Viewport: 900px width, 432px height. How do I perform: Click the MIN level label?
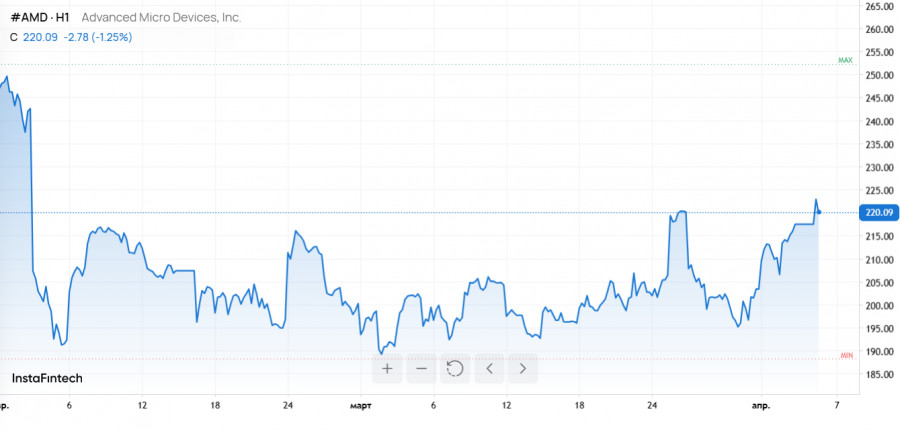tap(847, 356)
